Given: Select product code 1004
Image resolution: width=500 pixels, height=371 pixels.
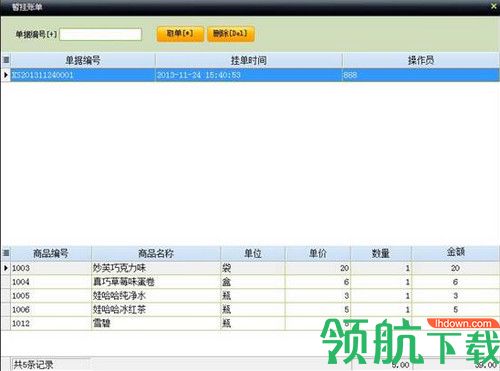Looking at the screenshot, I should 51,282.
